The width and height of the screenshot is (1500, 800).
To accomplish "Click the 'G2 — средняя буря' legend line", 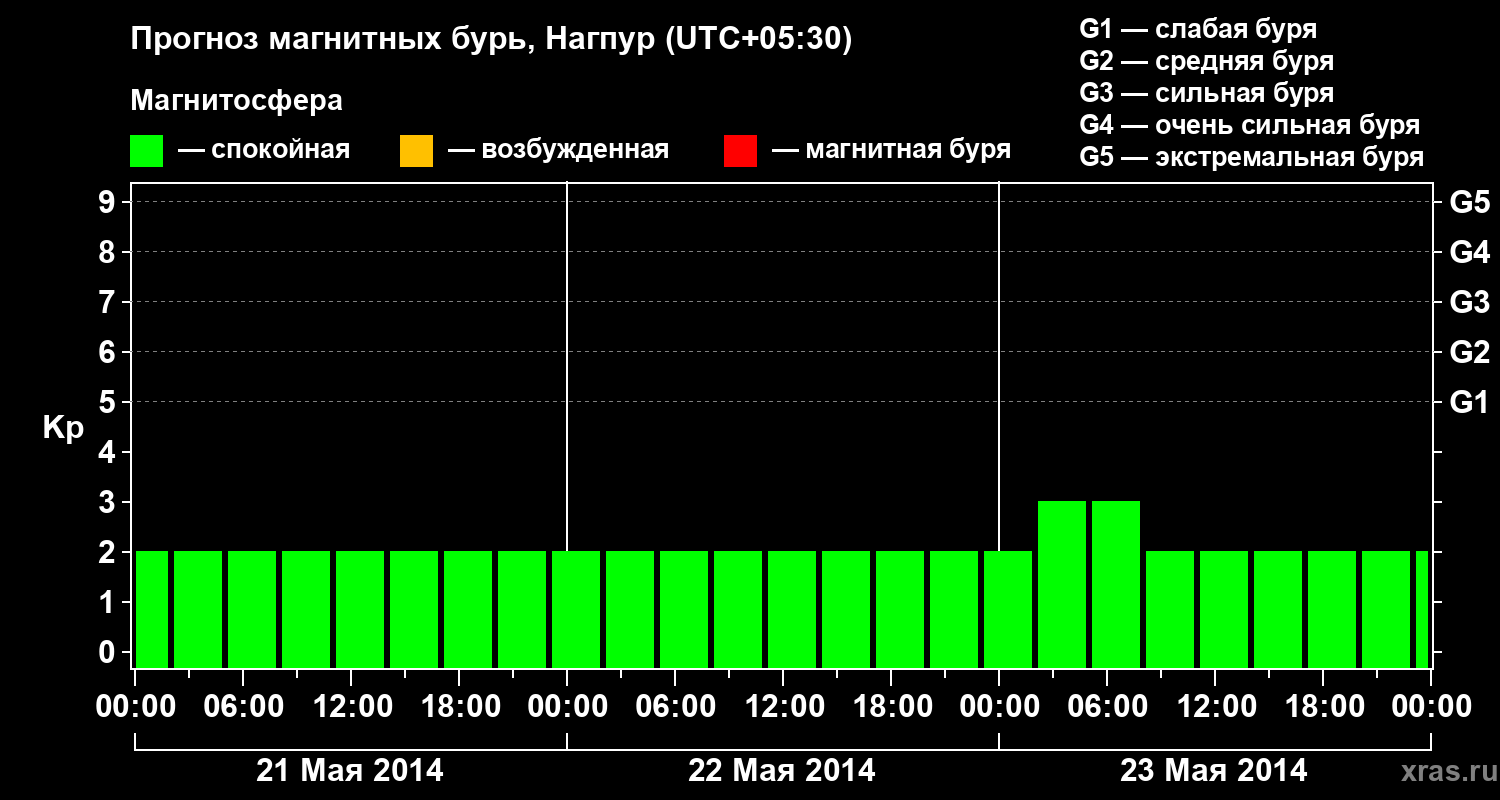I will coord(1206,61).
